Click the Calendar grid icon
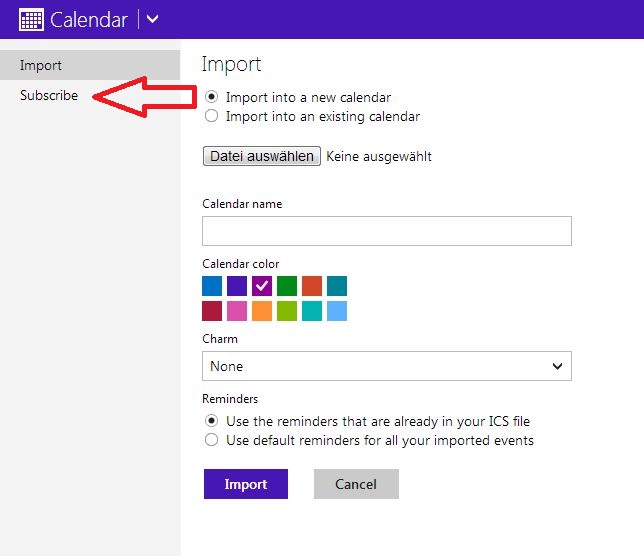This screenshot has height=556, width=644. pos(31,19)
